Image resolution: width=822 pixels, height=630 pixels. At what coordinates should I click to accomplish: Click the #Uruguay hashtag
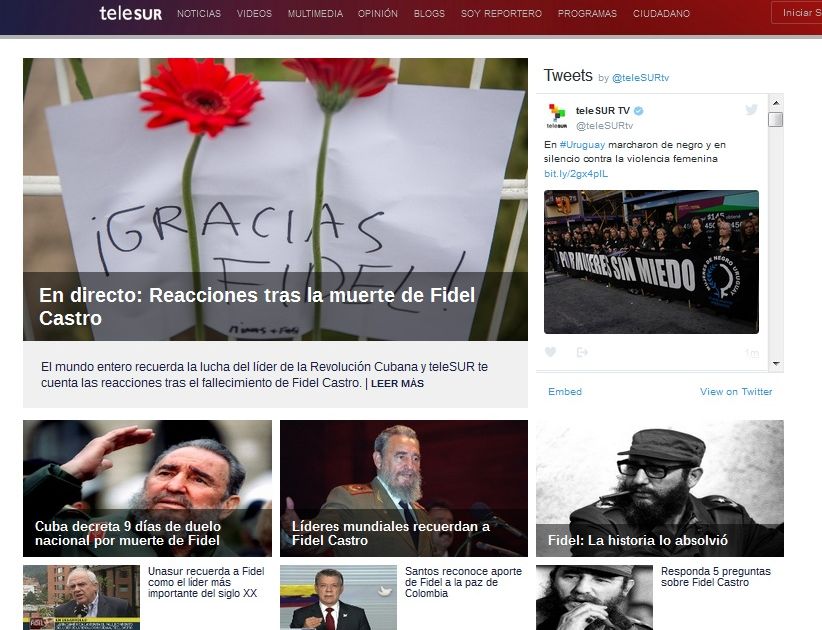[x=582, y=145]
